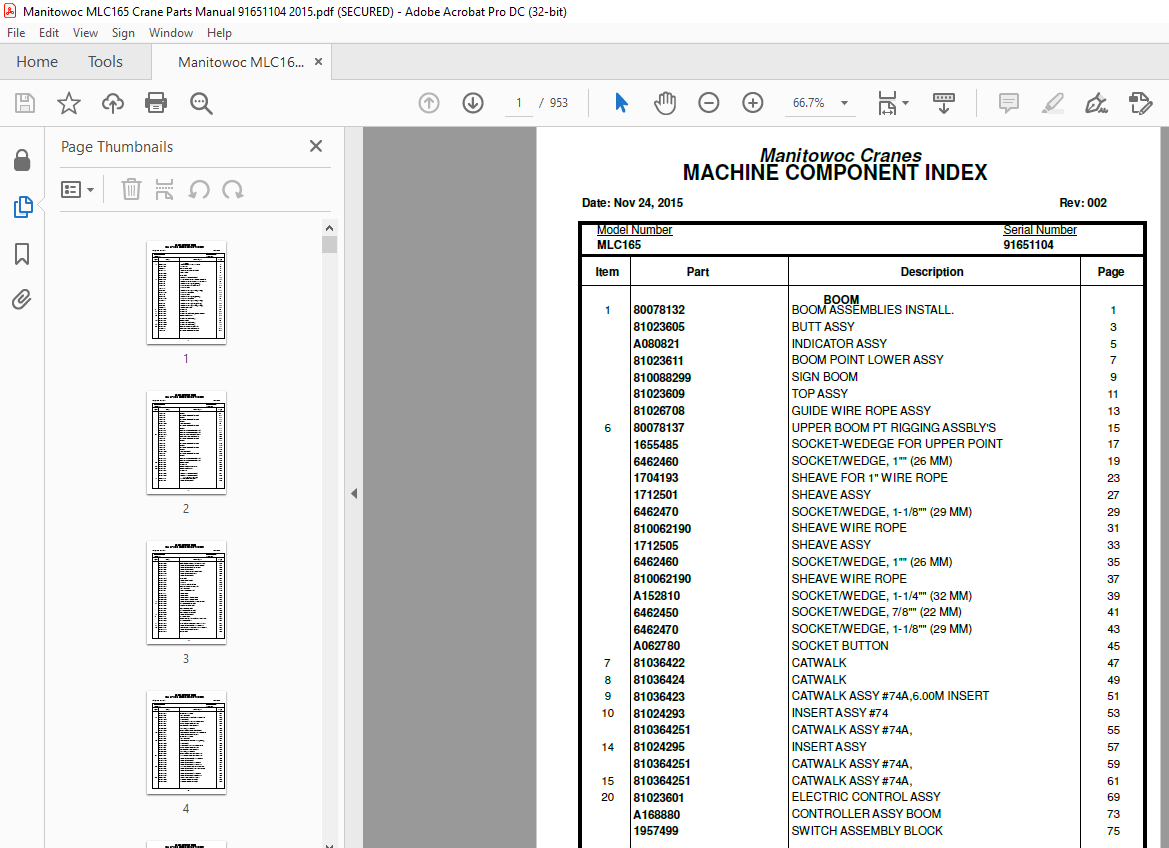
Task: Click the 66.7% zoom value field
Action: pyautogui.click(x=809, y=103)
